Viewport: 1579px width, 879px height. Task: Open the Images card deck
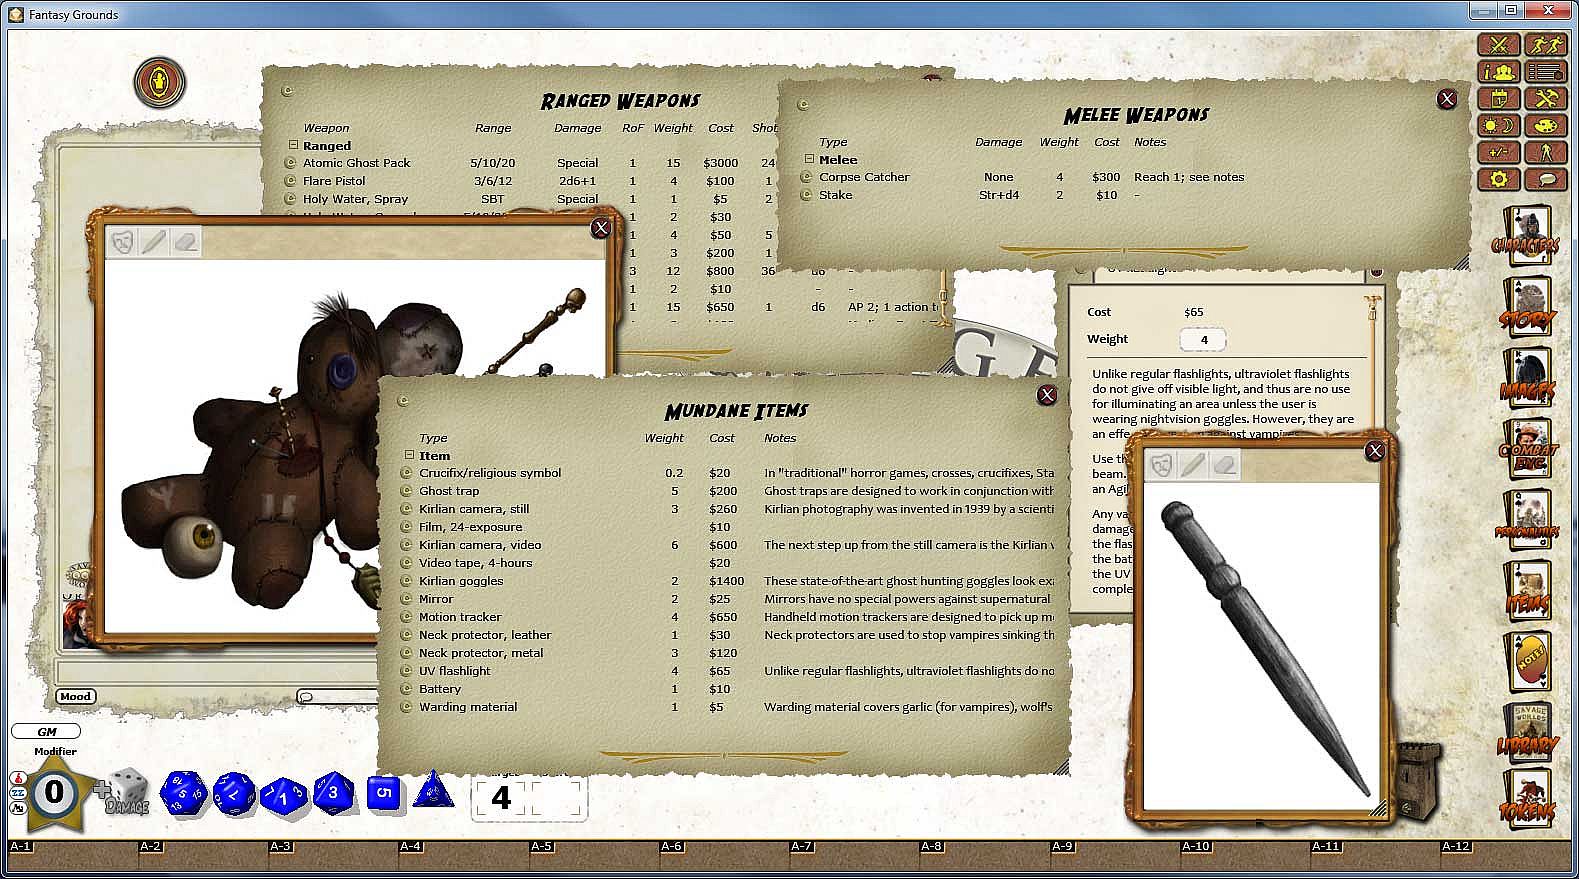1526,377
